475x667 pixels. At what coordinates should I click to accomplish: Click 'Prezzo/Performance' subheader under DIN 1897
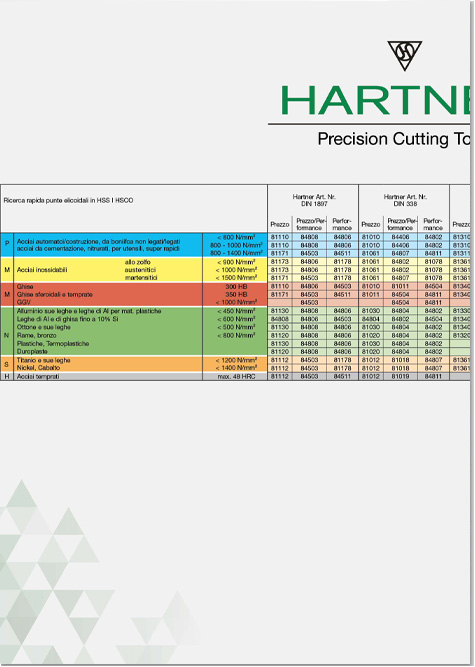point(310,224)
